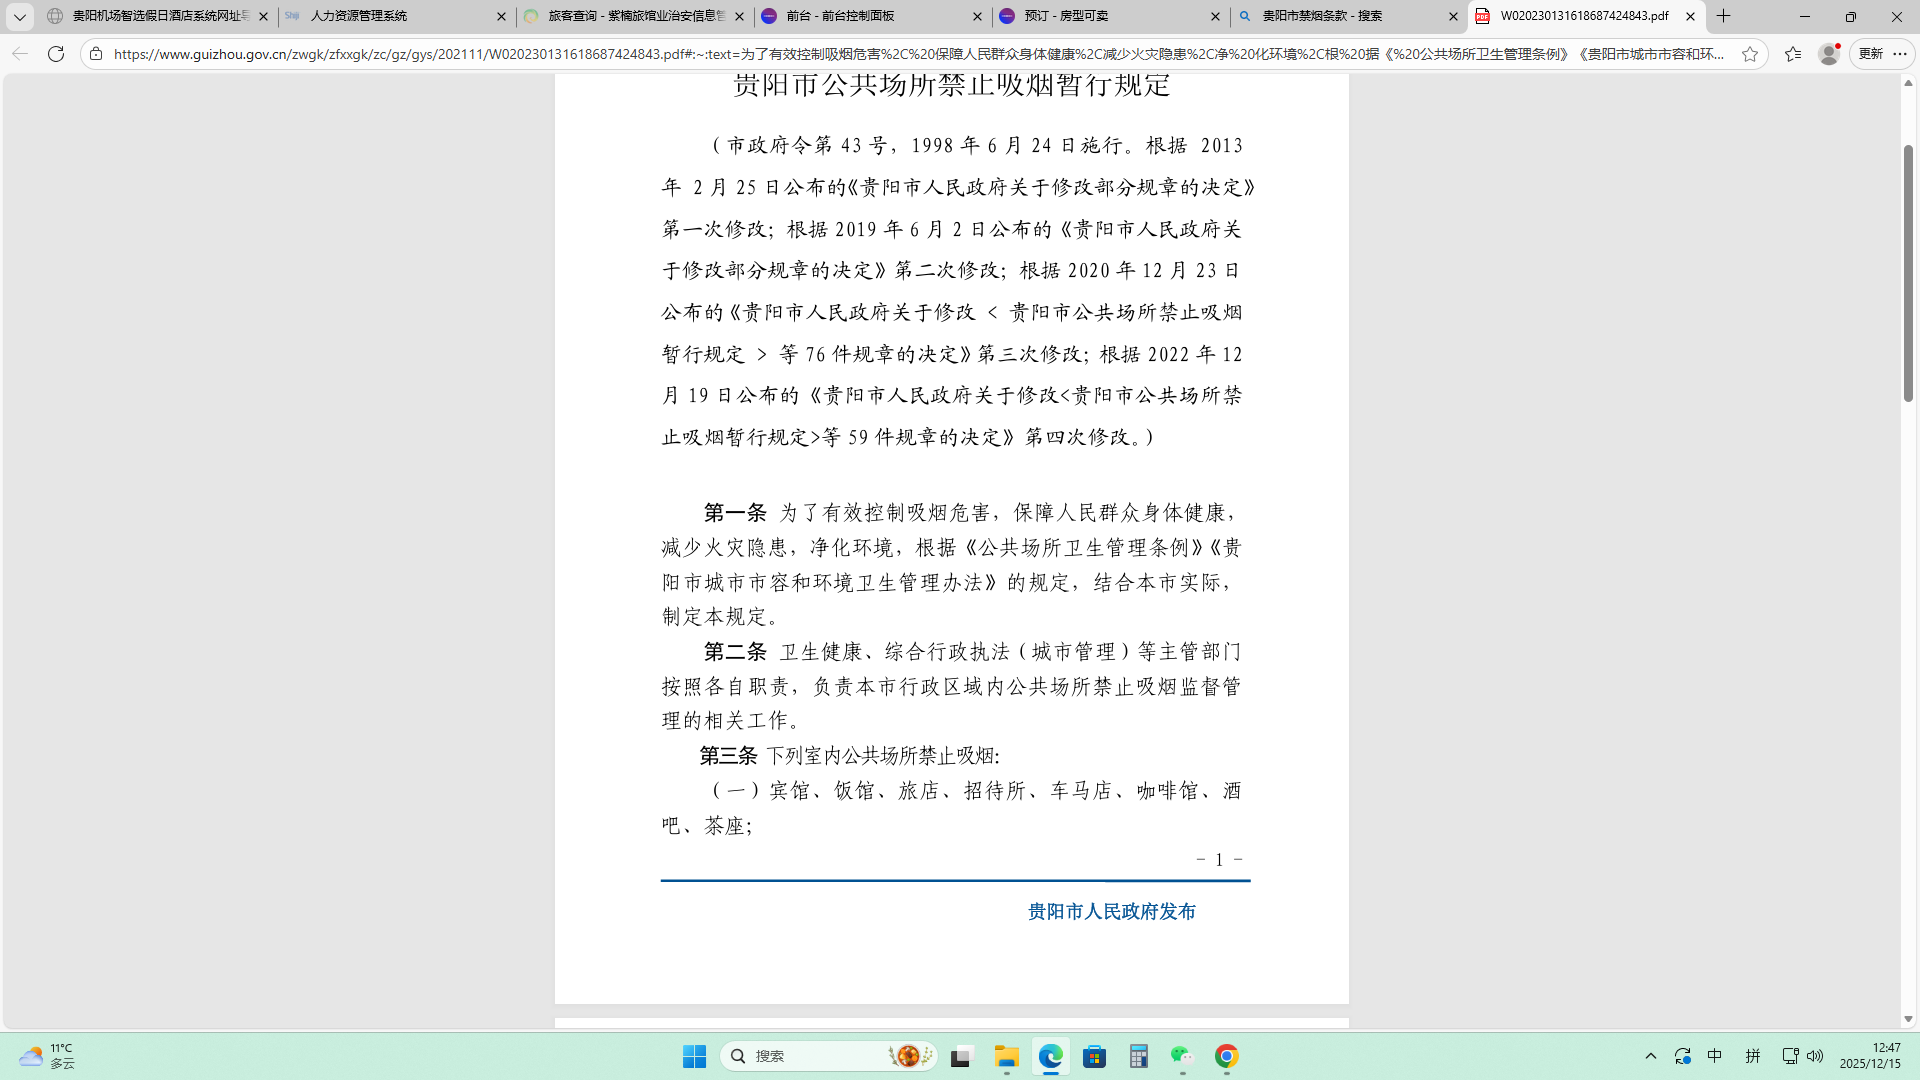Screen dimensions: 1920x1080
Task: Open WeChat from the taskbar
Action: [1182, 1056]
